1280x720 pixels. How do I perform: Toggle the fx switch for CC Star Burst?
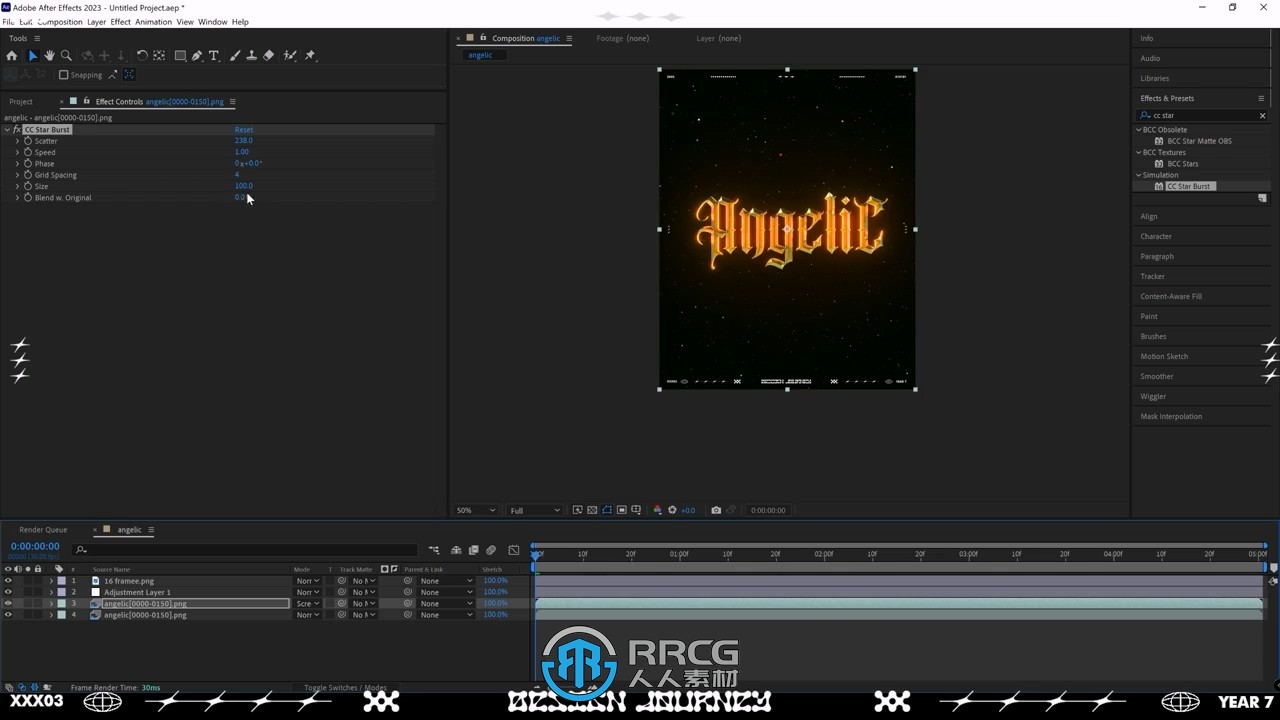click(x=17, y=130)
